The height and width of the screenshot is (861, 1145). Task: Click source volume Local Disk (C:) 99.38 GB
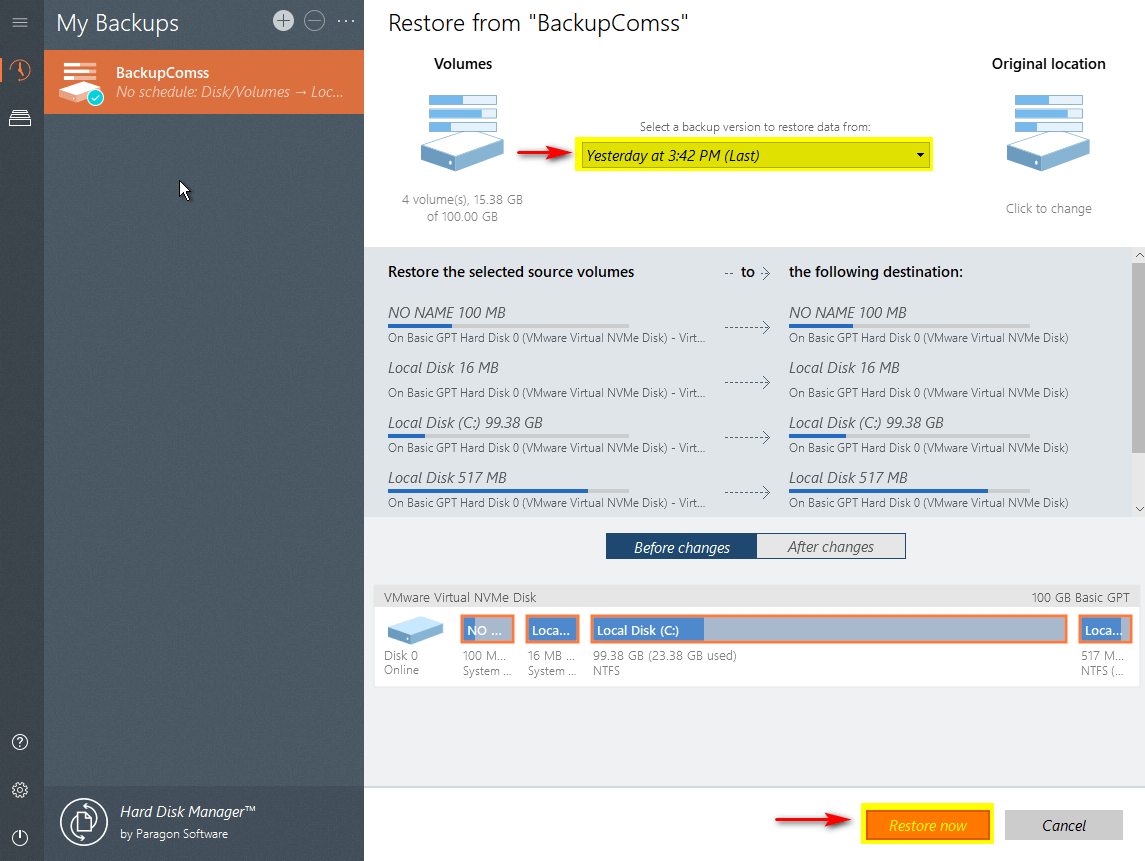[x=546, y=435]
